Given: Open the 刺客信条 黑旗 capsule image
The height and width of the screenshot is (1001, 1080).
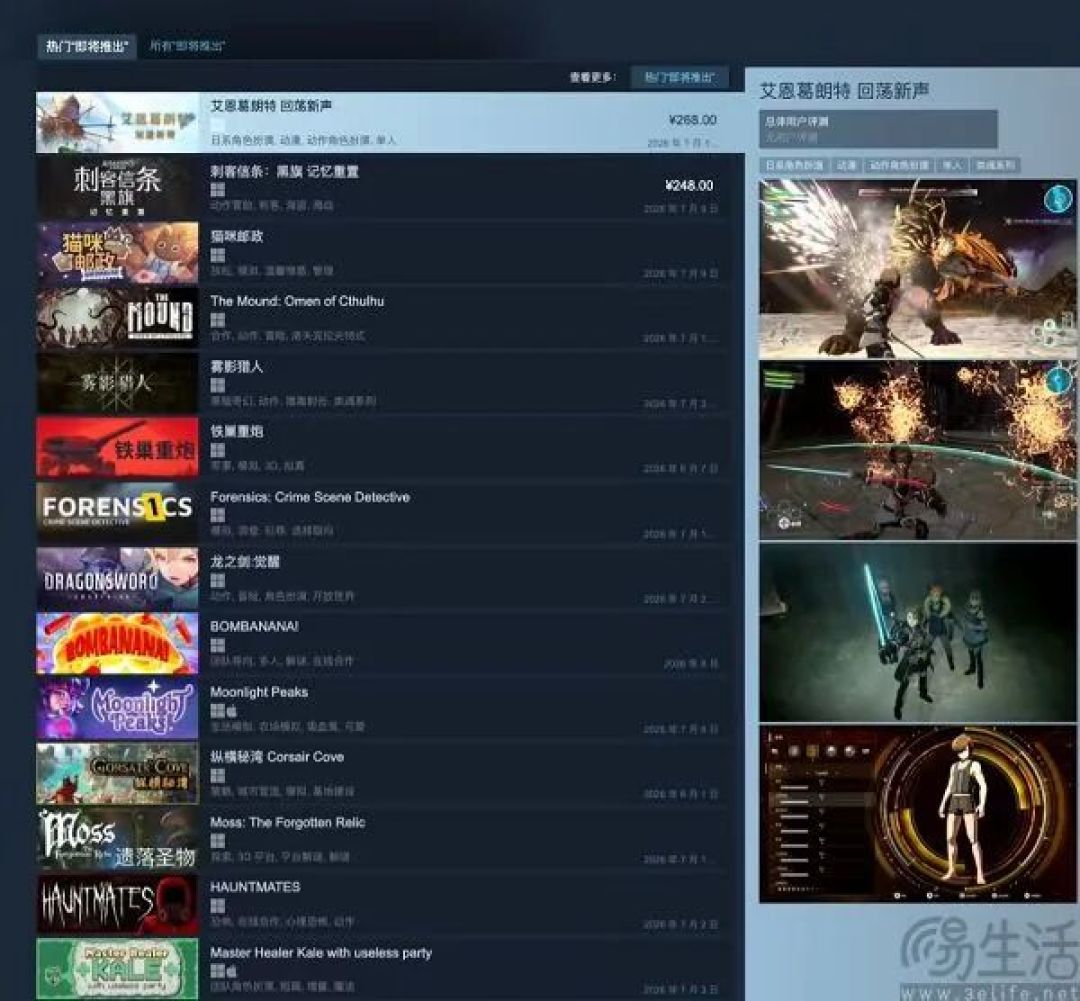Looking at the screenshot, I should tap(117, 187).
